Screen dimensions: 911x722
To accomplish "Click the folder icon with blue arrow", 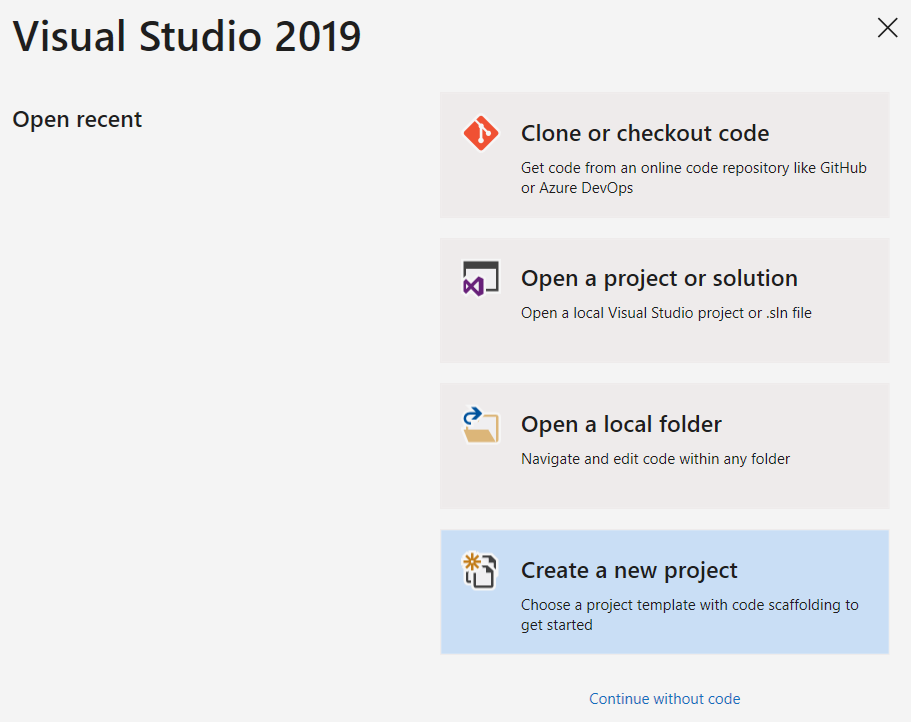I will [479, 425].
